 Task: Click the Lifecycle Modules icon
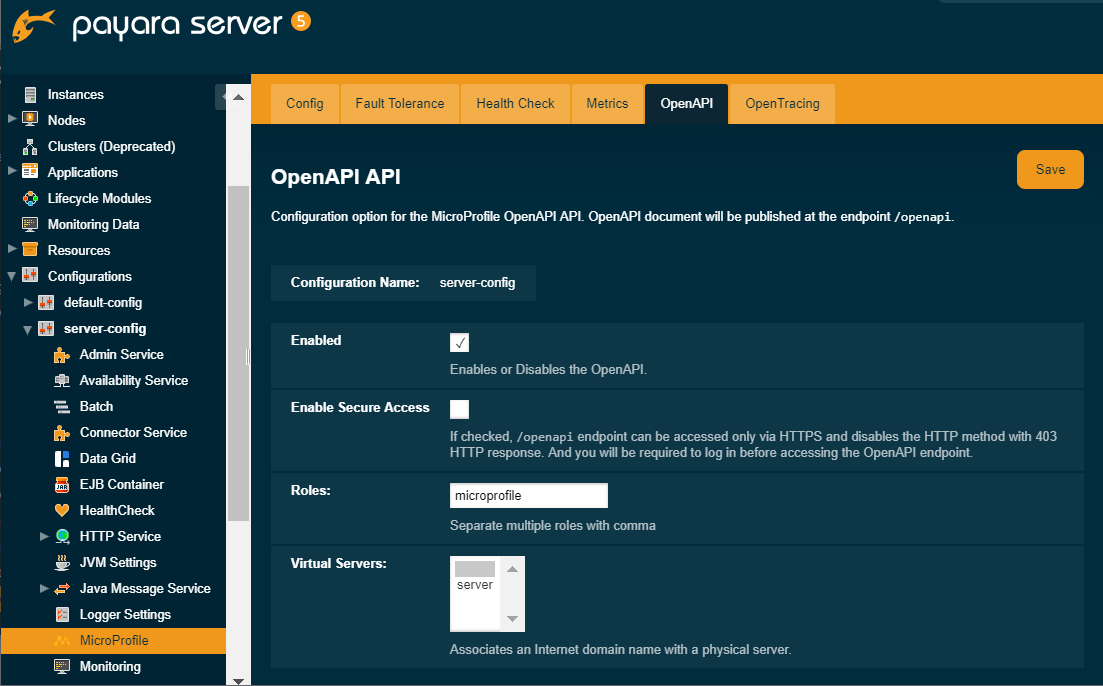30,198
